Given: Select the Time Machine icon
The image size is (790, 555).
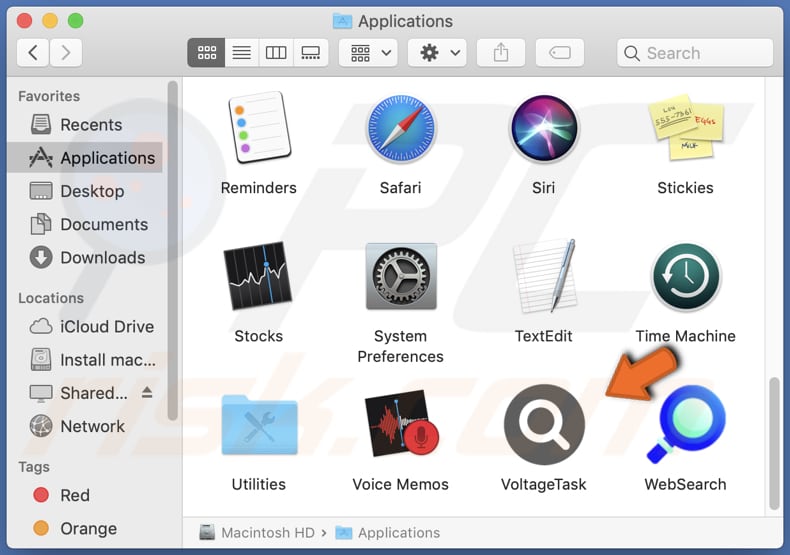Looking at the screenshot, I should pyautogui.click(x=686, y=276).
